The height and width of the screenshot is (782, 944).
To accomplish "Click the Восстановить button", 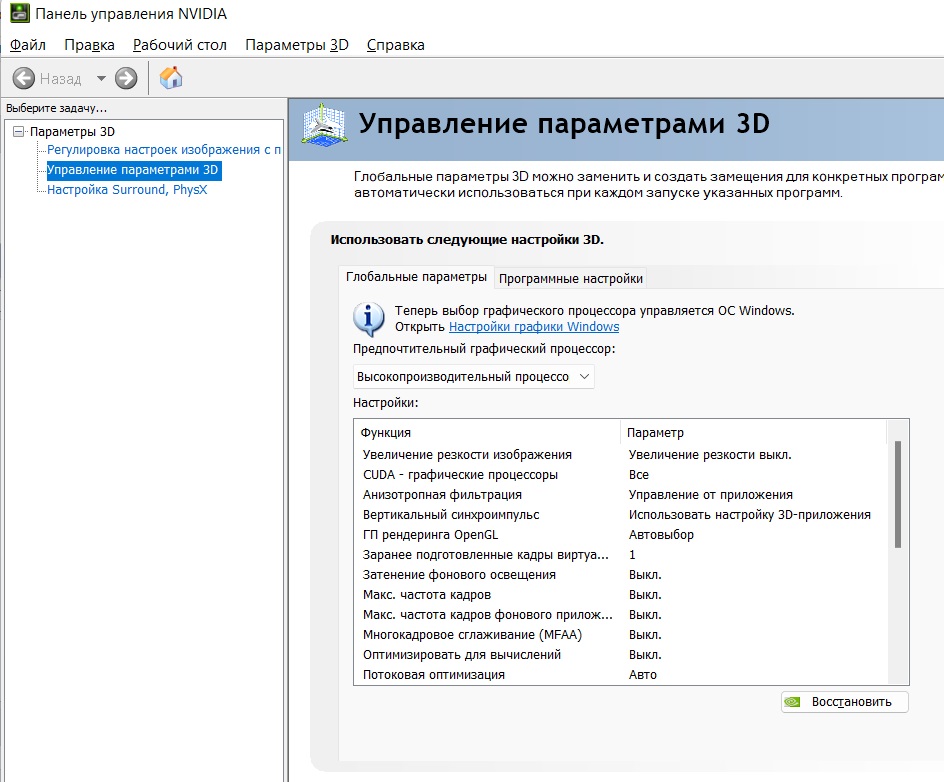I will pos(845,702).
